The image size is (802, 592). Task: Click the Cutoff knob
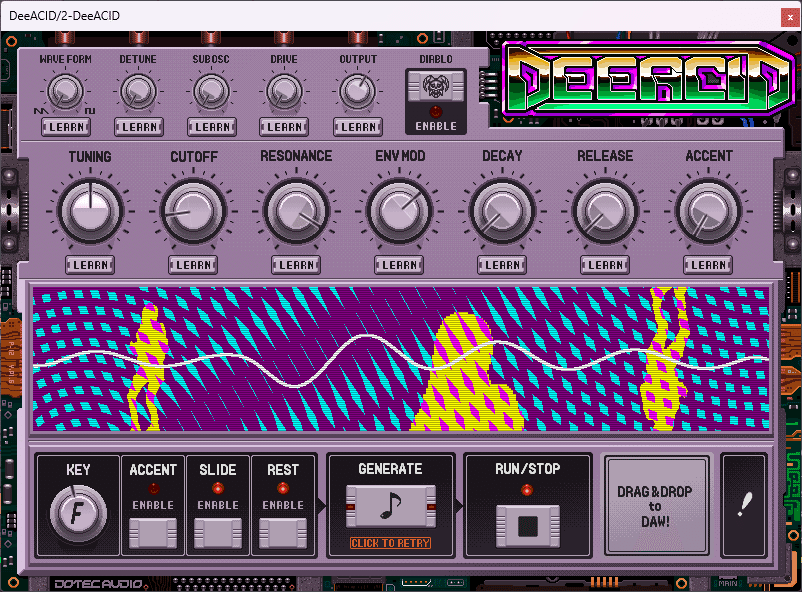[193, 210]
